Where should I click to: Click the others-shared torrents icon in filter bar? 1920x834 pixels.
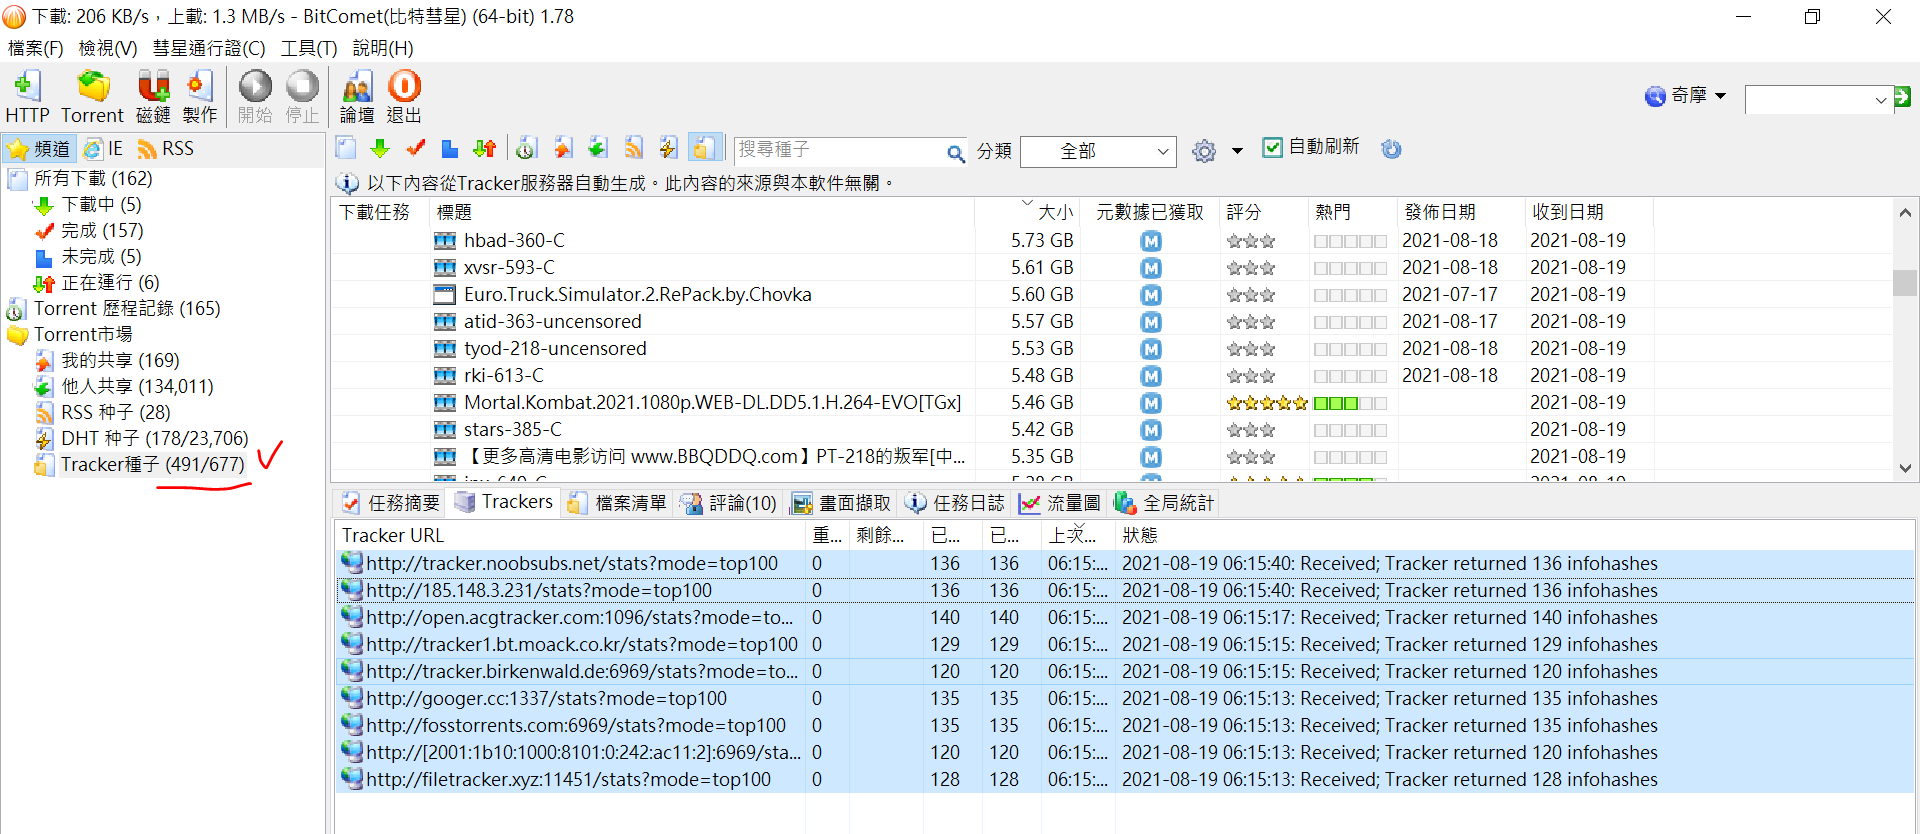point(598,148)
